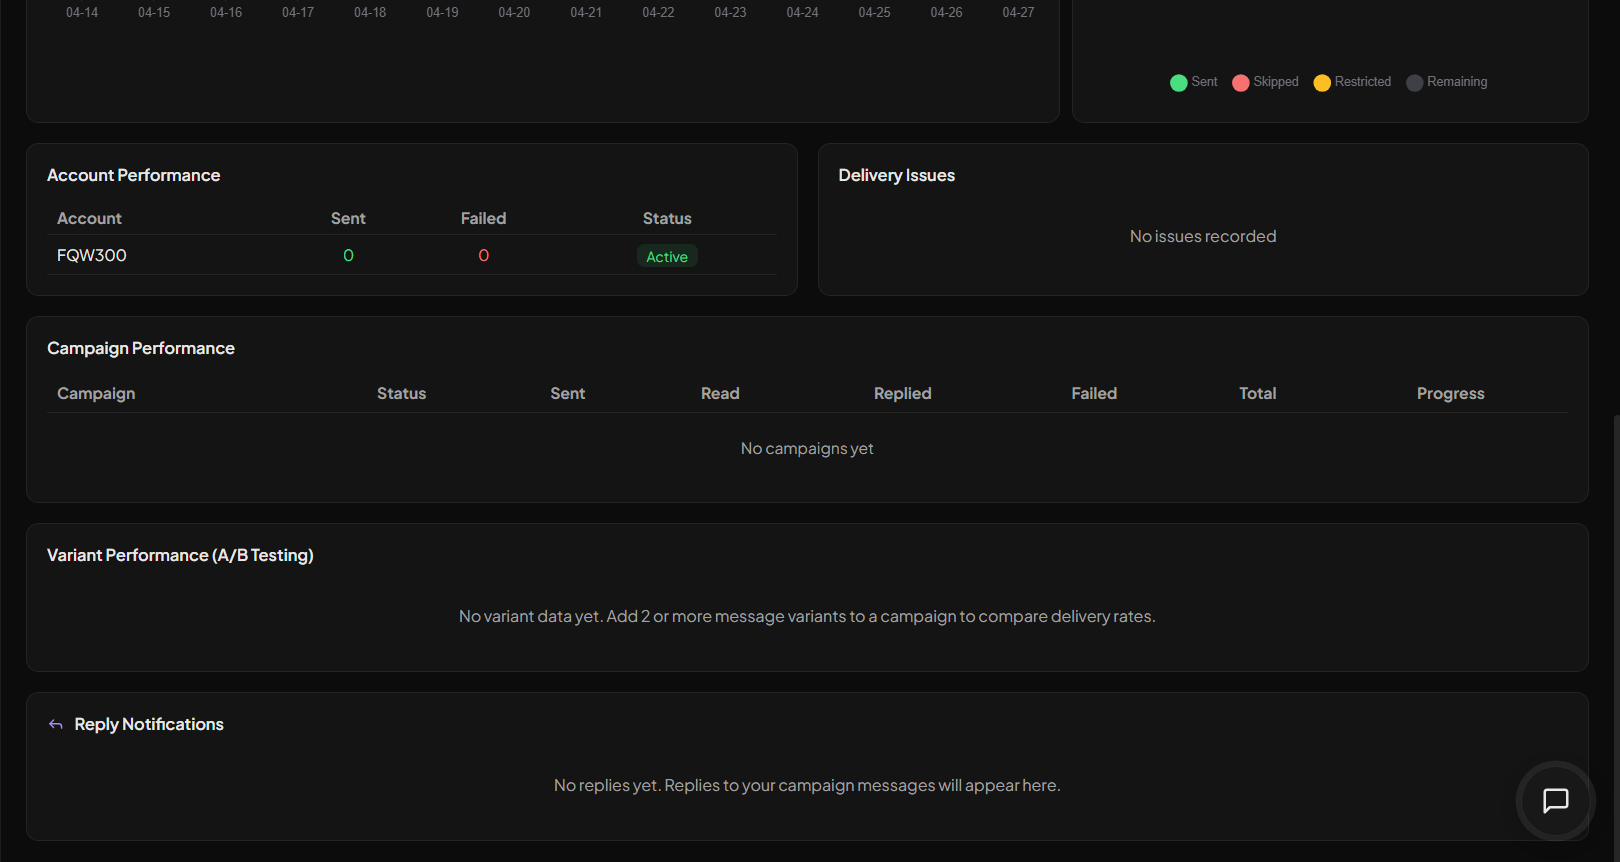The width and height of the screenshot is (1620, 862).
Task: Click Sent header in Campaign Performance
Action: [568, 393]
